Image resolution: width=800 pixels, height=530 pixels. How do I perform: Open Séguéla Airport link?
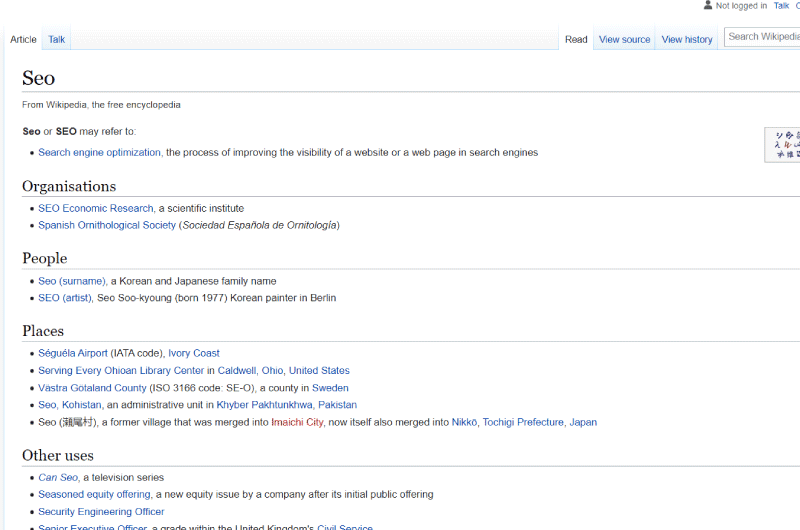coord(73,353)
